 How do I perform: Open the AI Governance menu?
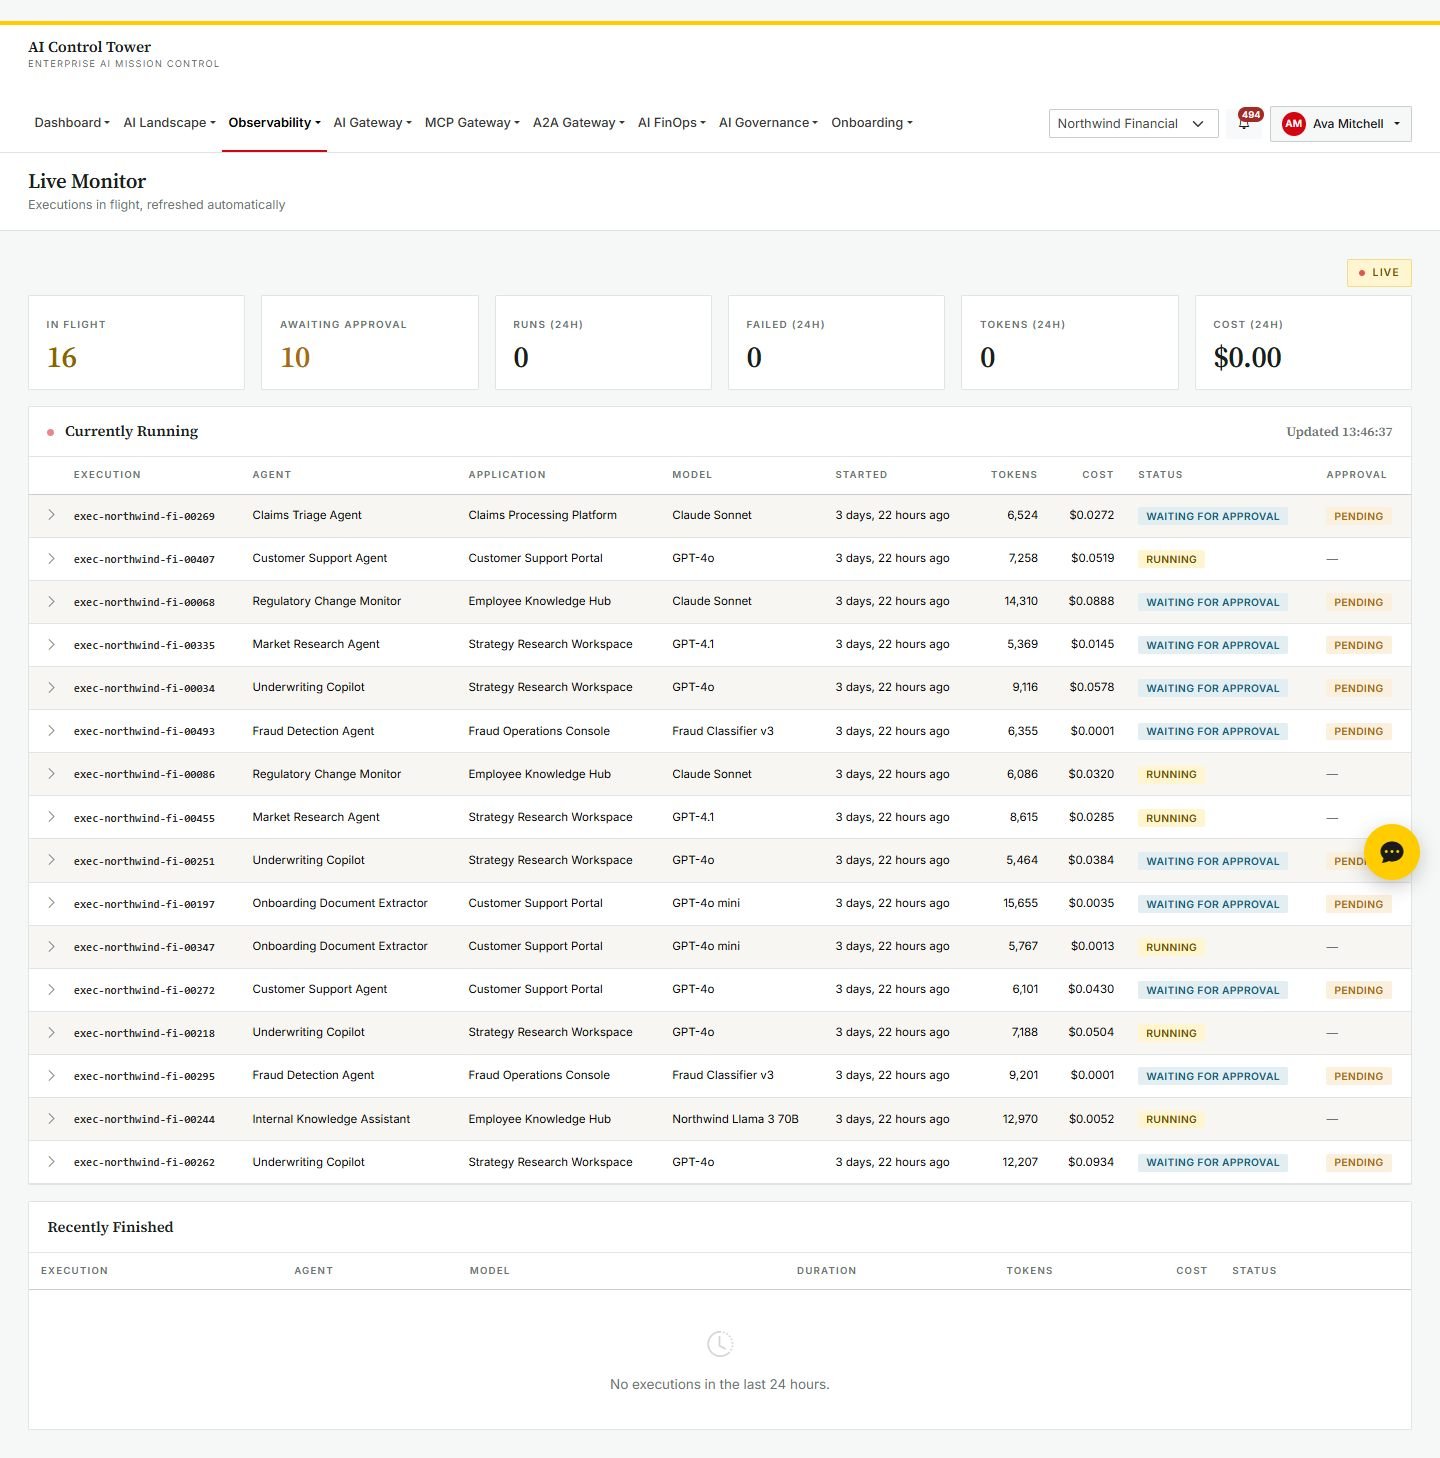point(768,123)
